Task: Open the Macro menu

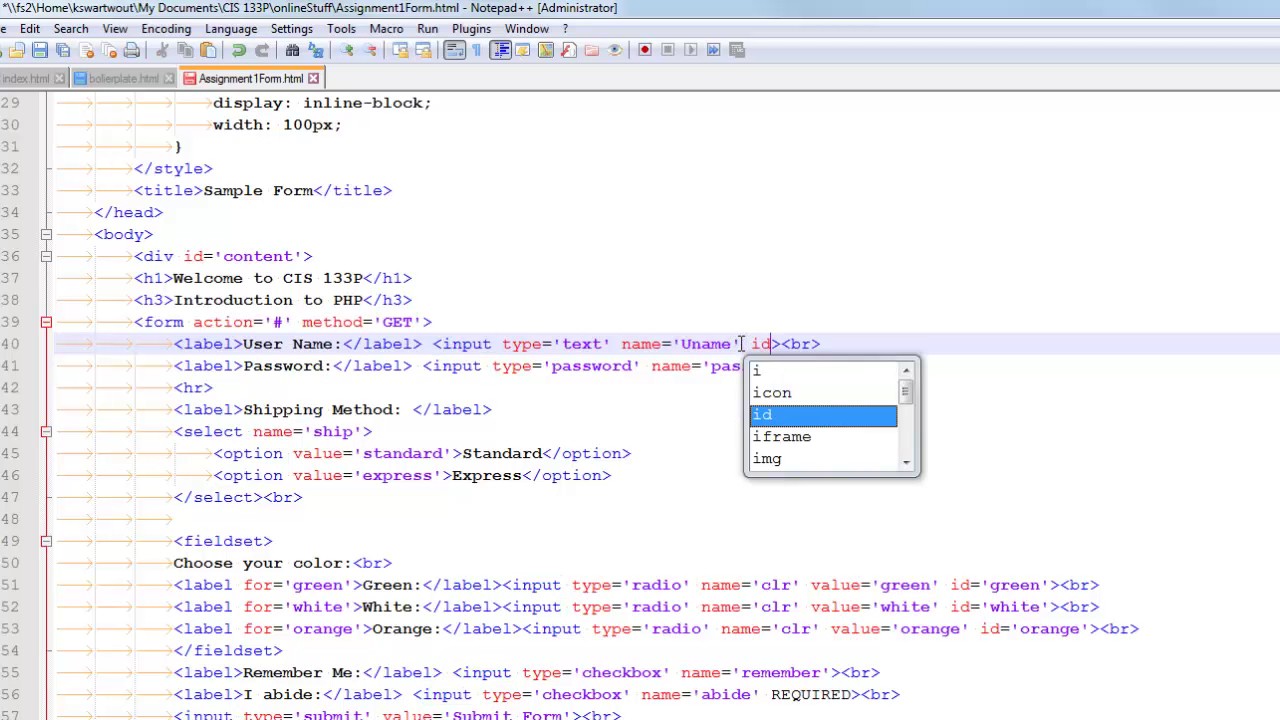Action: pyautogui.click(x=386, y=29)
